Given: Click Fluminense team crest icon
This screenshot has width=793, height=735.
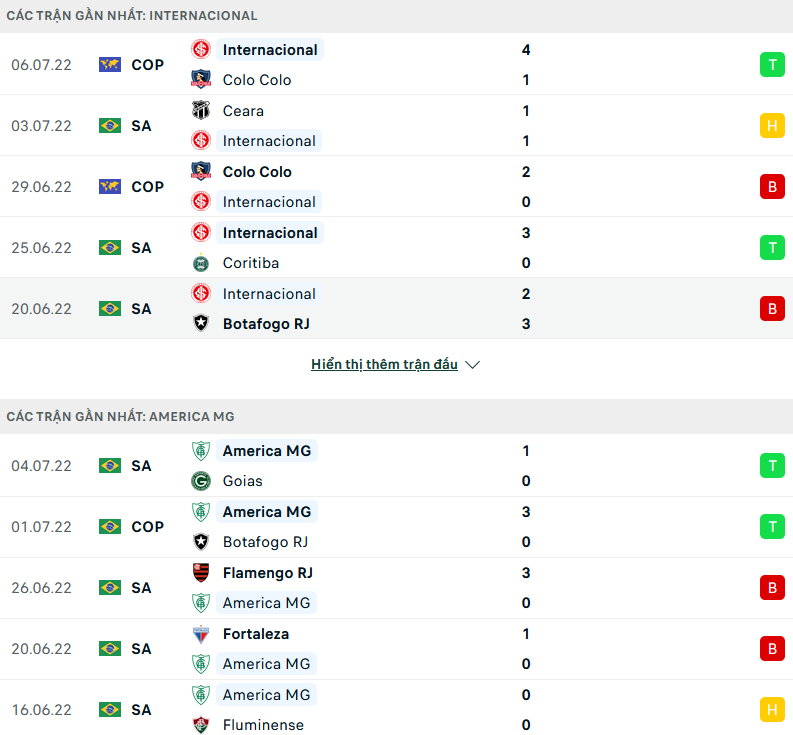Looking at the screenshot, I should [201, 725].
